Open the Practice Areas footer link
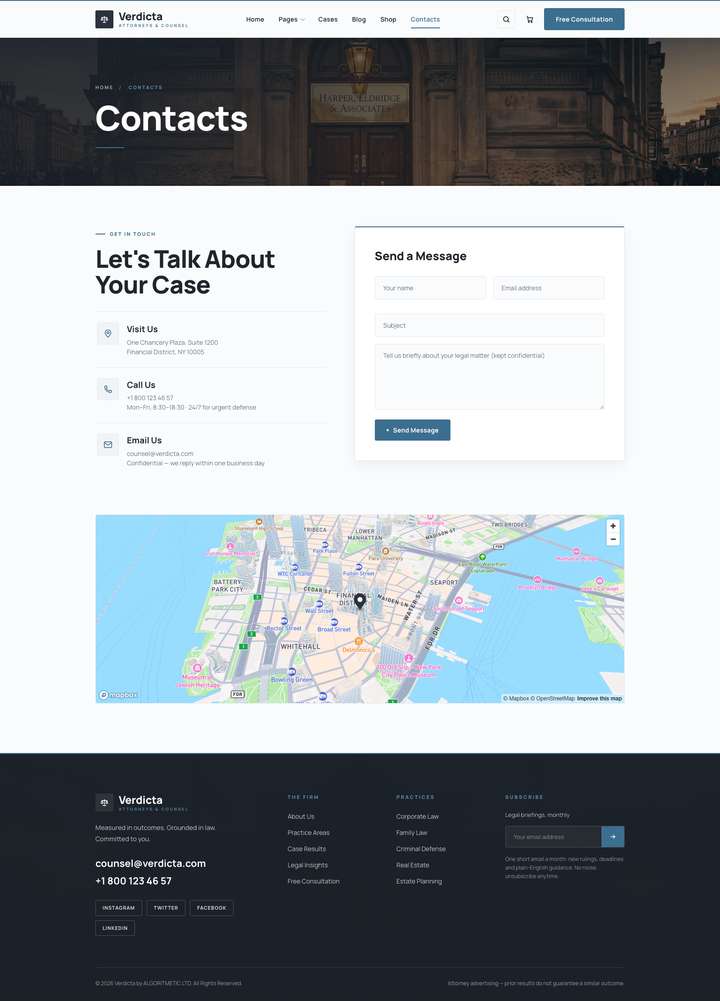This screenshot has height=1001, width=720. click(x=308, y=832)
